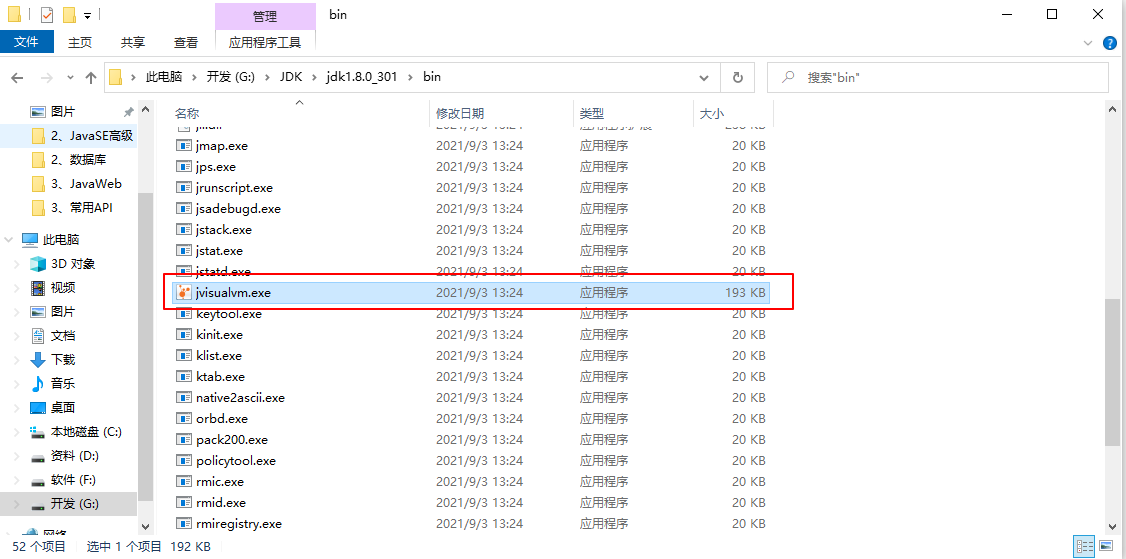
Task: Sort files by 修改日期 column header
Action: point(460,114)
